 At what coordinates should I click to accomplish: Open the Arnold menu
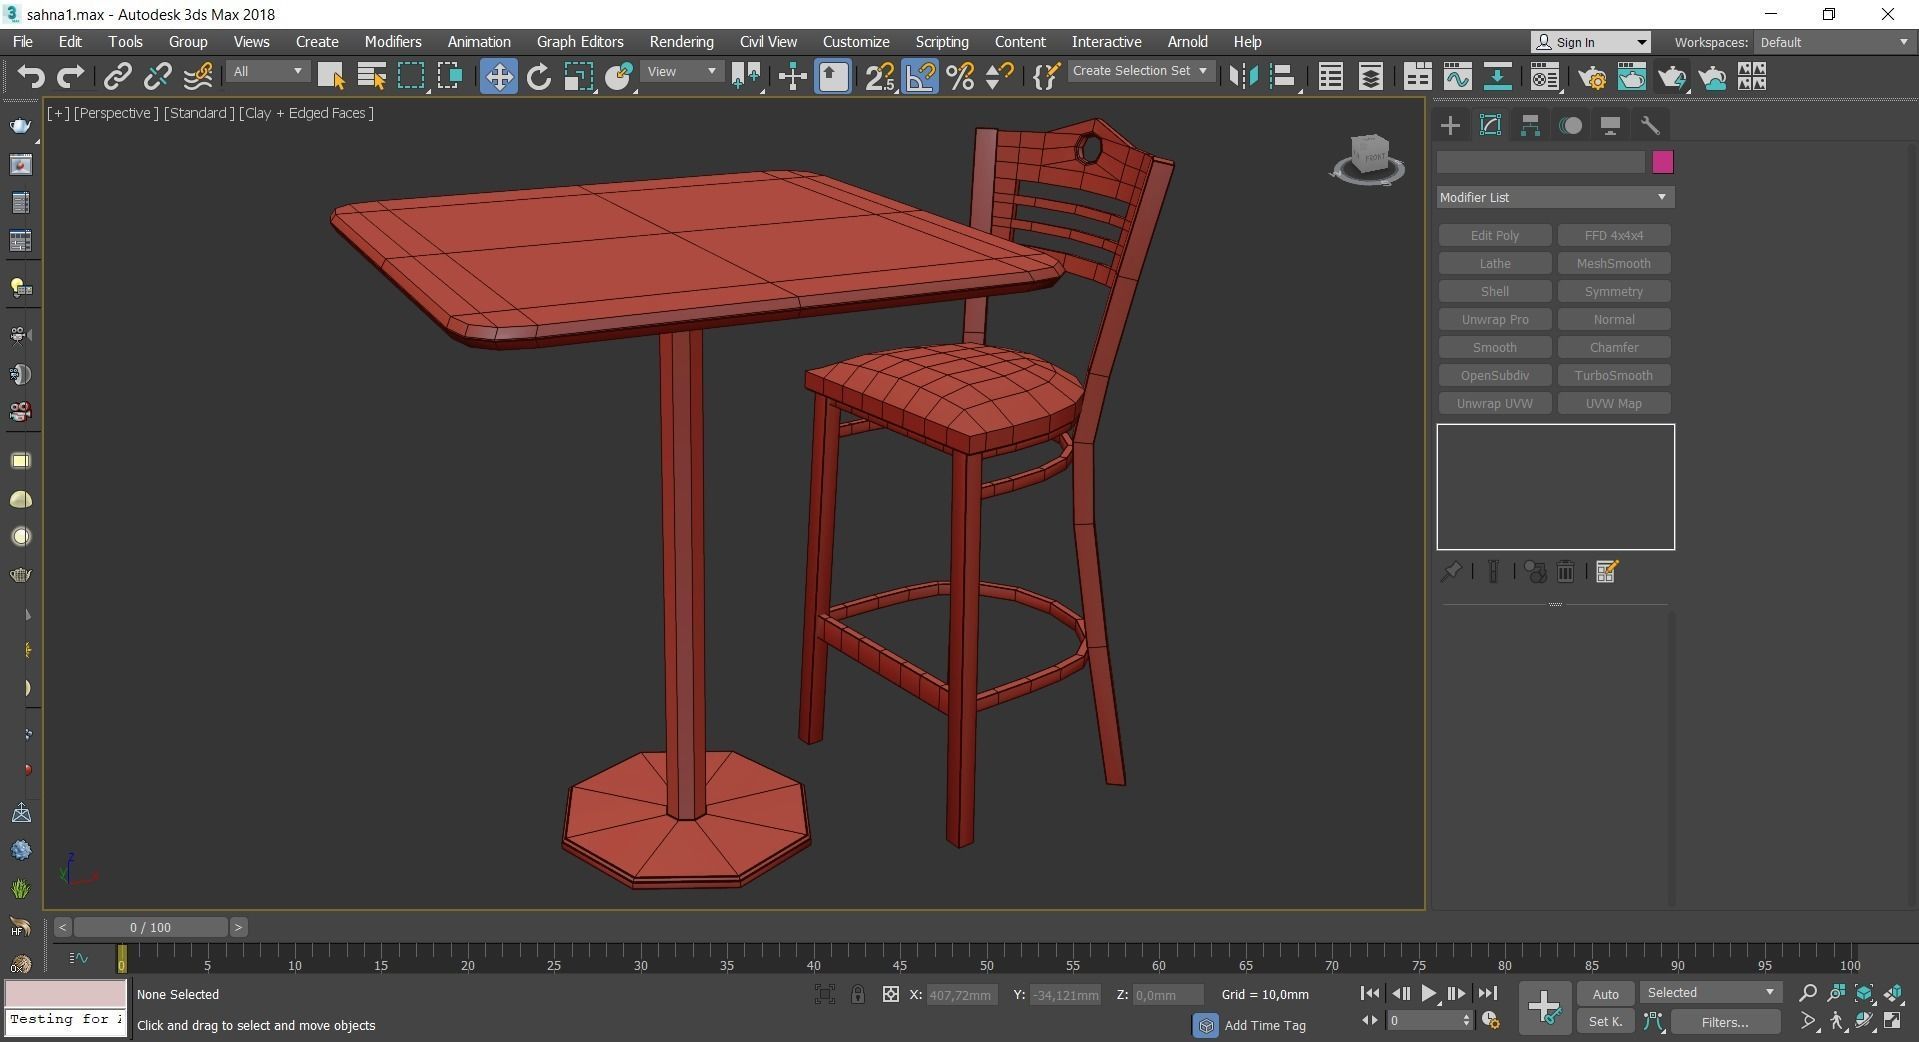(x=1187, y=42)
